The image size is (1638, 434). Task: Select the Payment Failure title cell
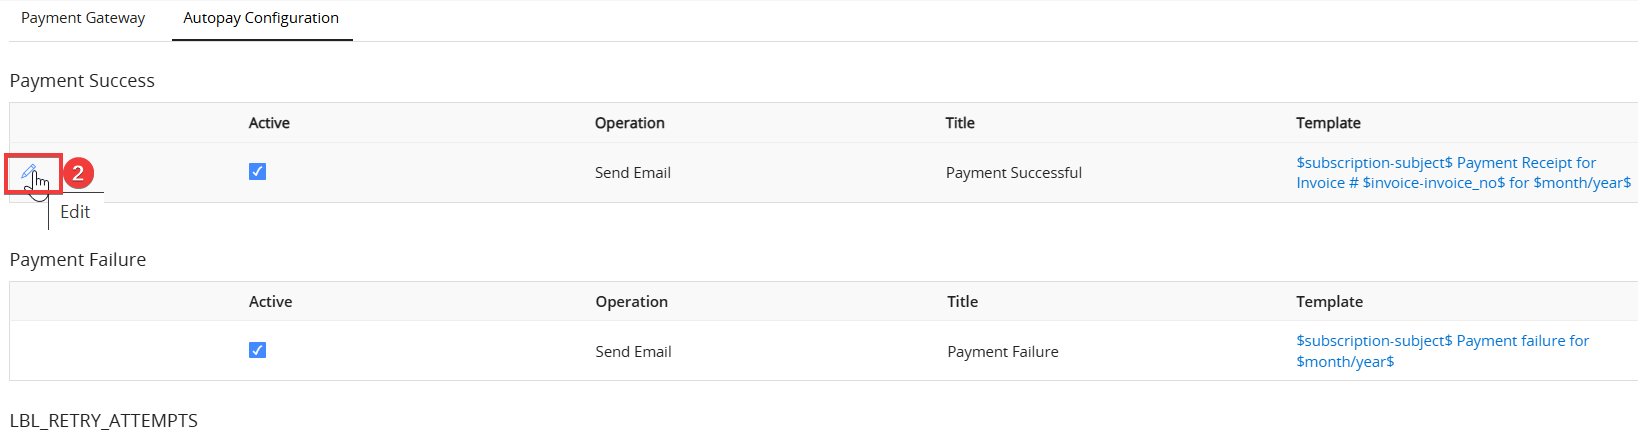point(1003,352)
